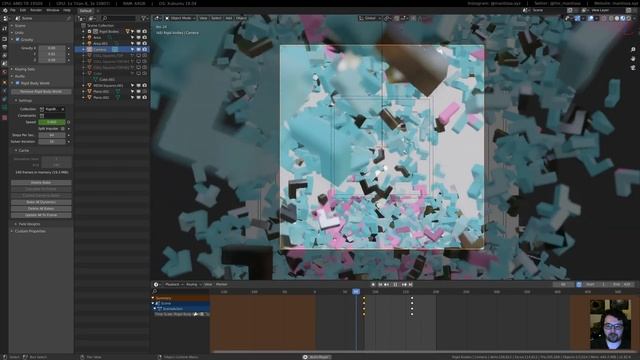Select the Camera row in outliner
The width and height of the screenshot is (640, 360).
pyautogui.click(x=112, y=49)
